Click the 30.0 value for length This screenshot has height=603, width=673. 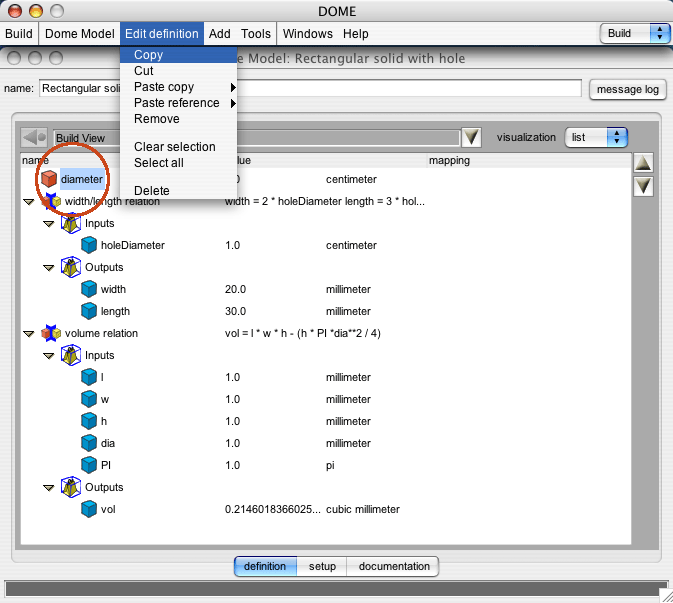[236, 311]
